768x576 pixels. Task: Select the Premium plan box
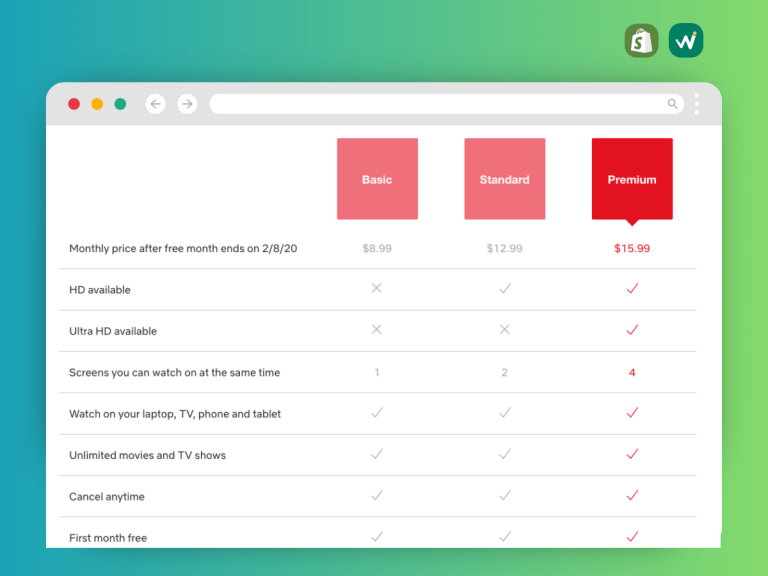(632, 179)
